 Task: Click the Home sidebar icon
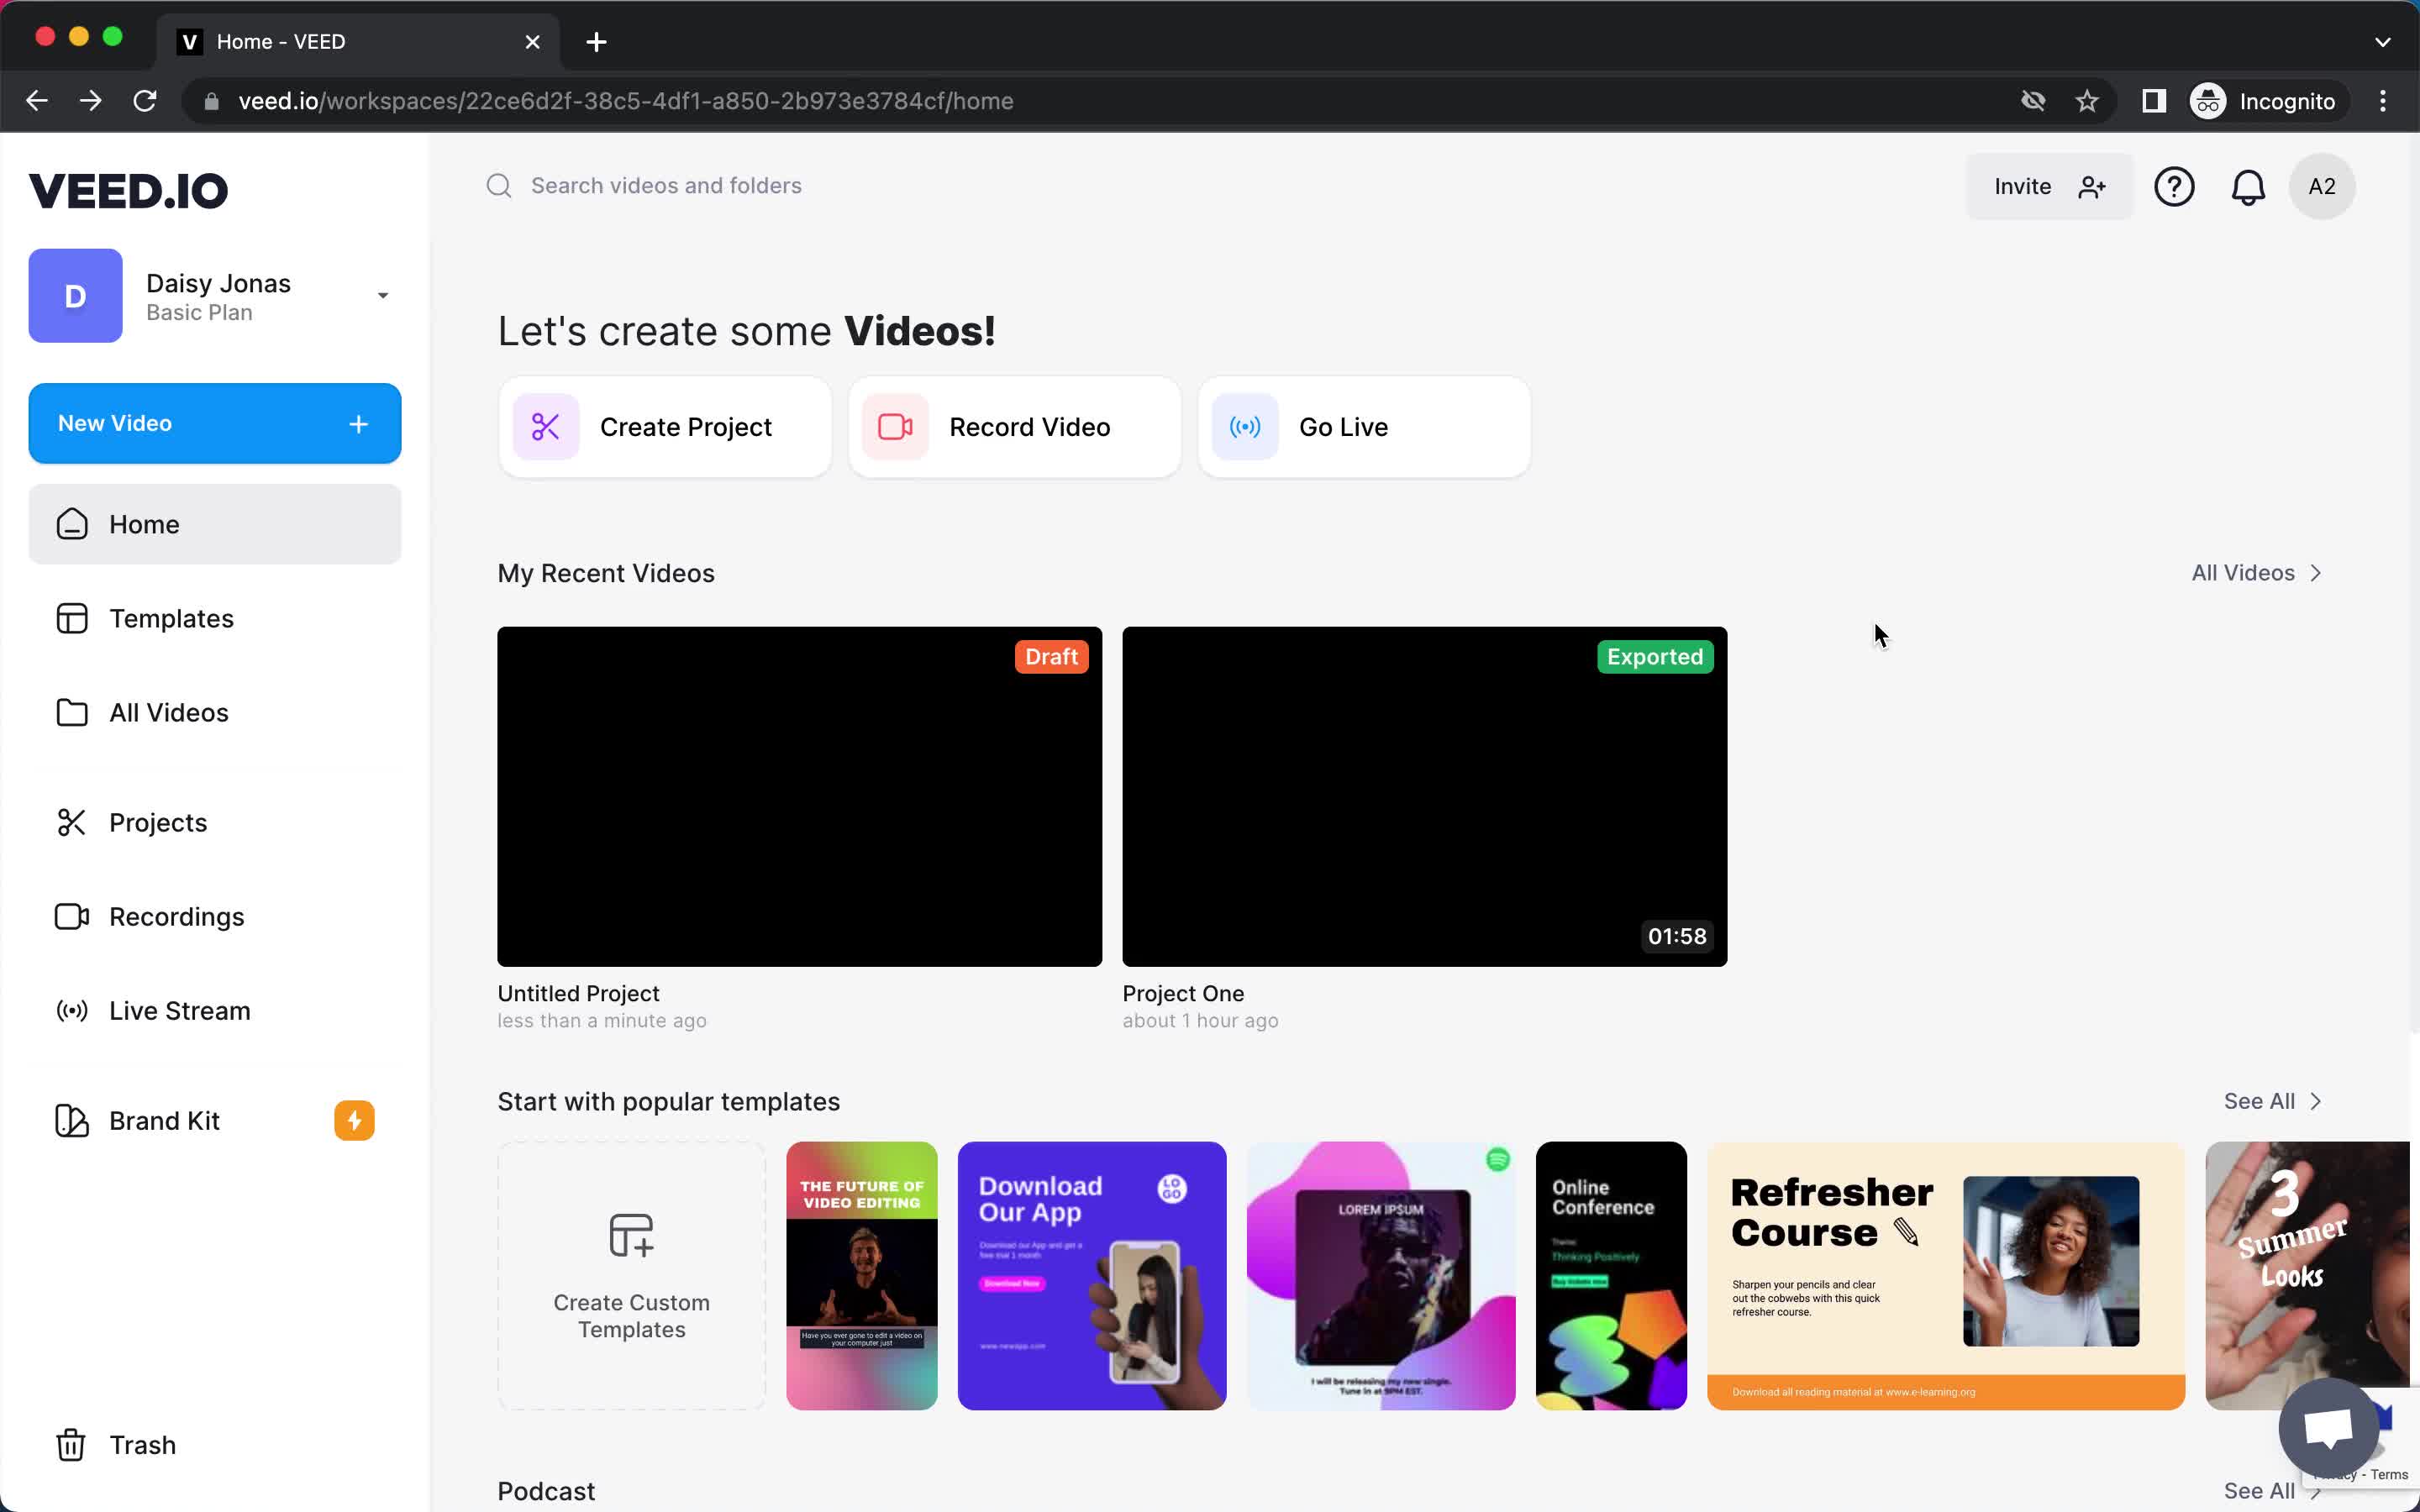coord(70,524)
